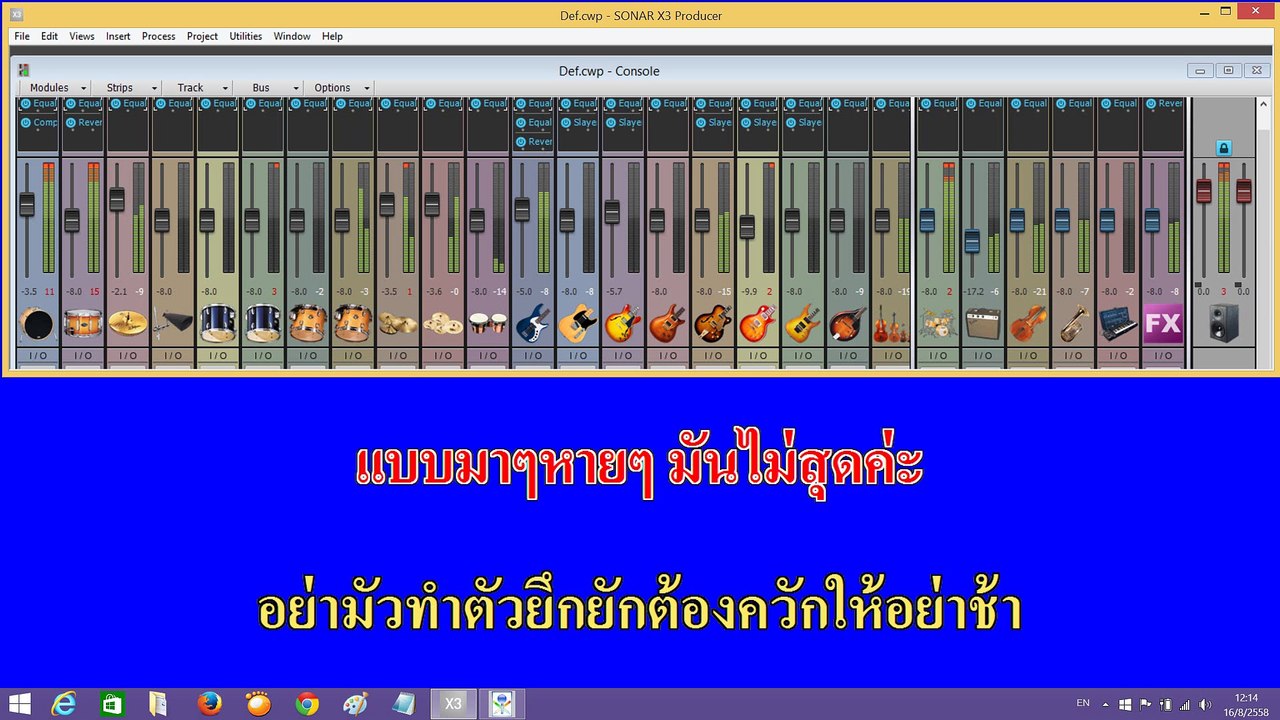
Task: Select the bongos strip icon
Action: tap(487, 324)
